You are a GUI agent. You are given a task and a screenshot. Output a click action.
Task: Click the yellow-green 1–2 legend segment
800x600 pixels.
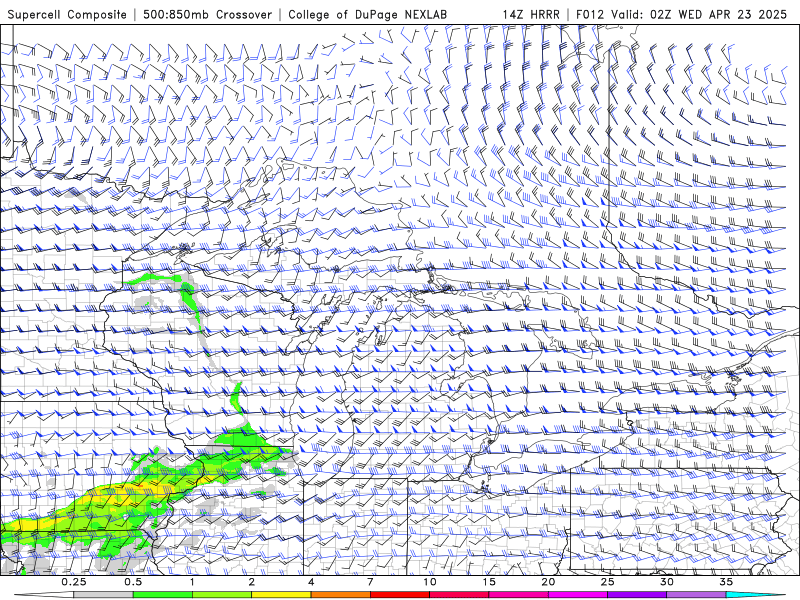[x=221, y=595]
